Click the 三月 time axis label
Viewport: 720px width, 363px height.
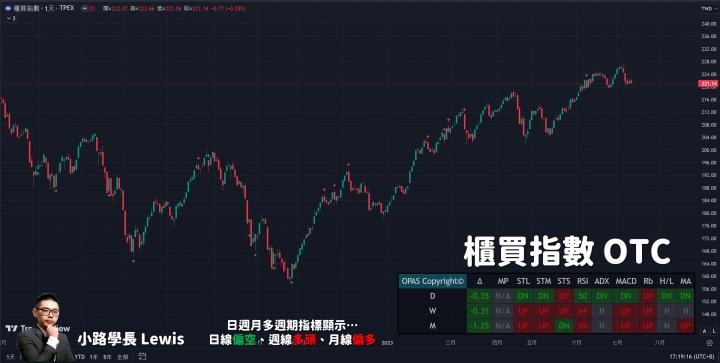tap(450, 343)
